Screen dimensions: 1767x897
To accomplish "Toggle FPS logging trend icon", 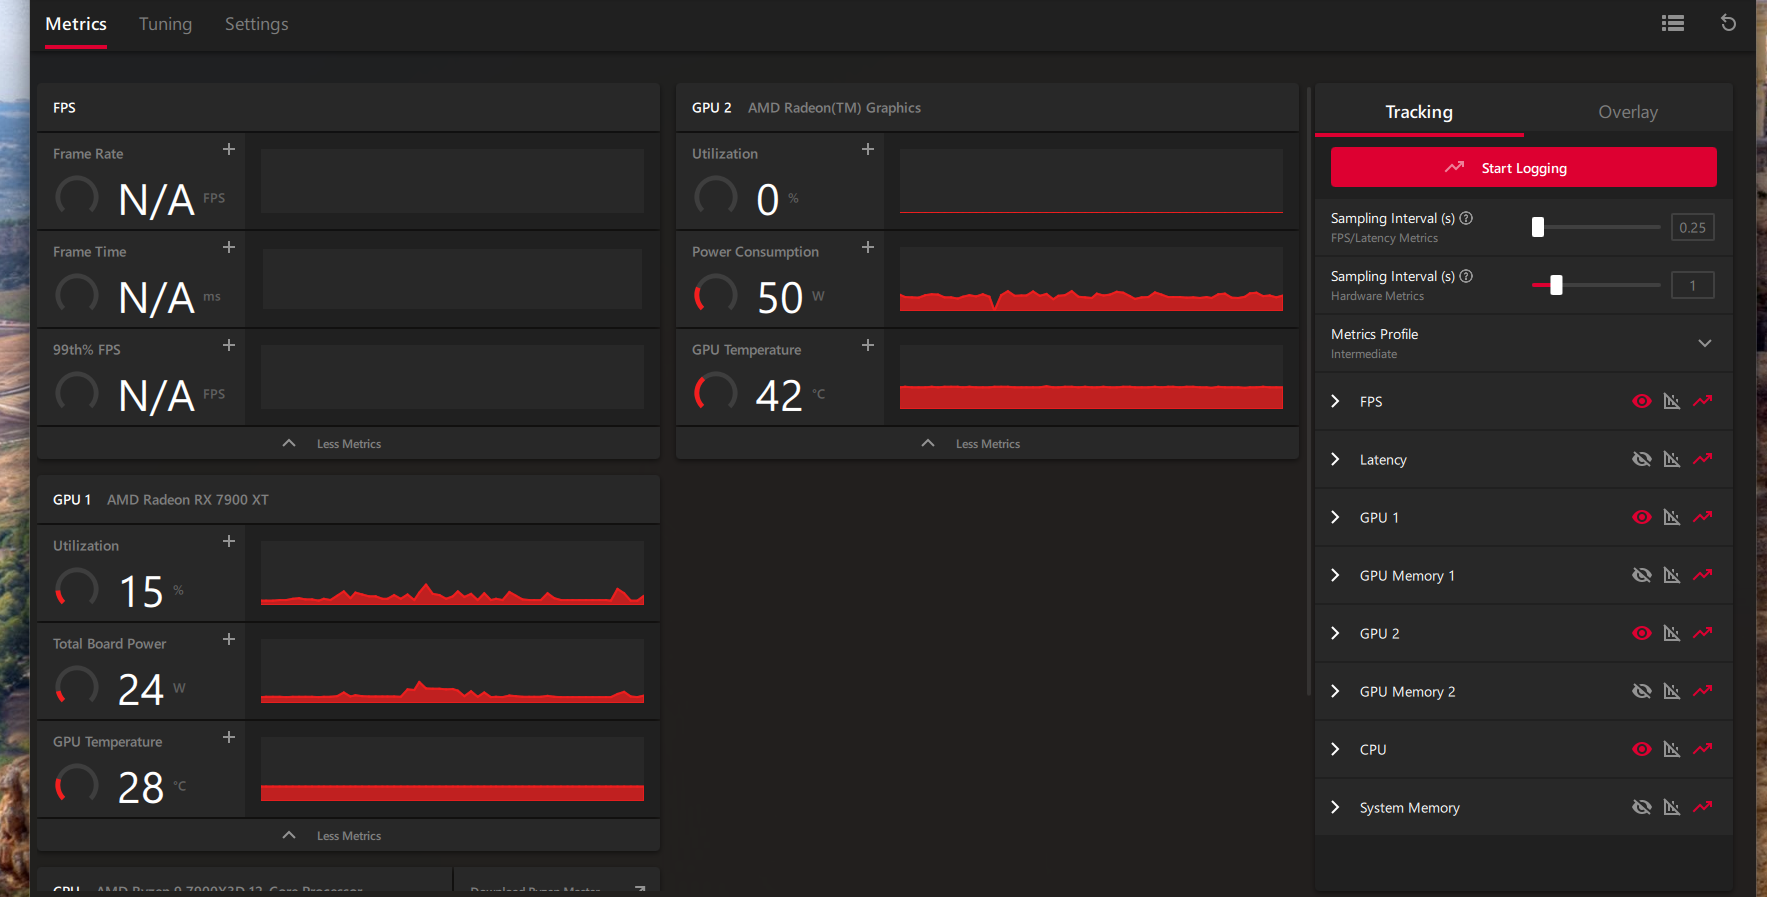I will coord(1703,401).
